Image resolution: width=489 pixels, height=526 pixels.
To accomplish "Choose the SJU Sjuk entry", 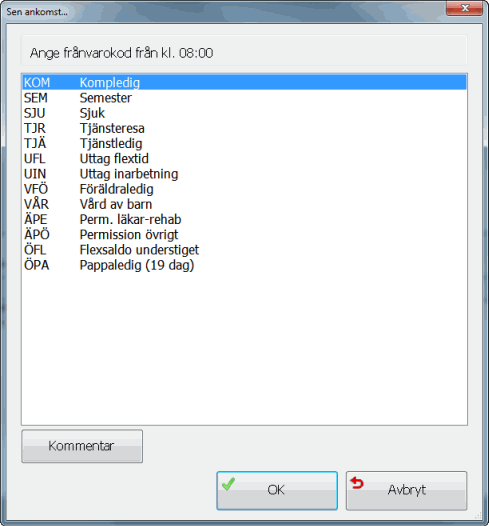I will coord(244,113).
